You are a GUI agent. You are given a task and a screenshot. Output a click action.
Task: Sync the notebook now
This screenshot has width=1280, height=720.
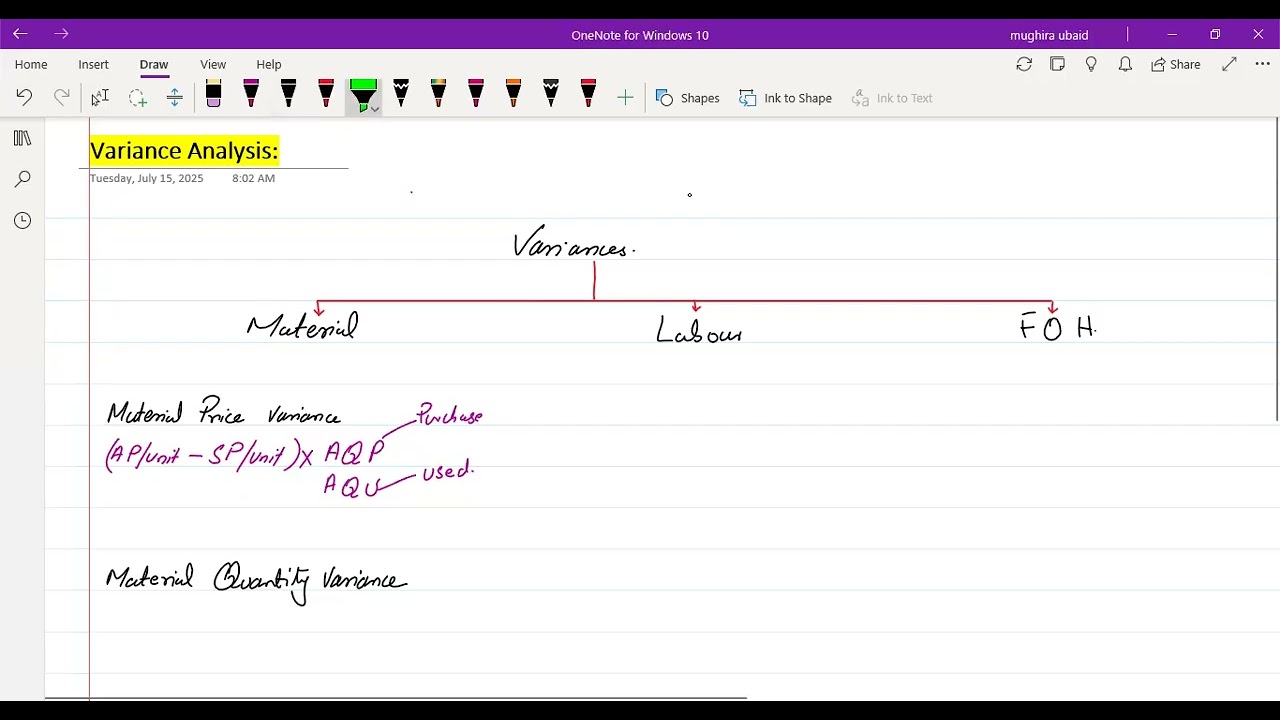pyautogui.click(x=1024, y=64)
